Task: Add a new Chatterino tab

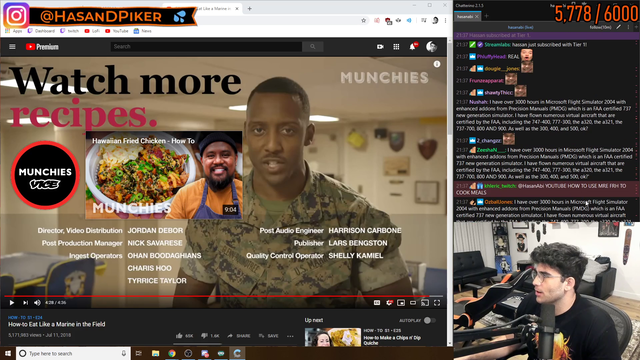Action: pyautogui.click(x=486, y=16)
